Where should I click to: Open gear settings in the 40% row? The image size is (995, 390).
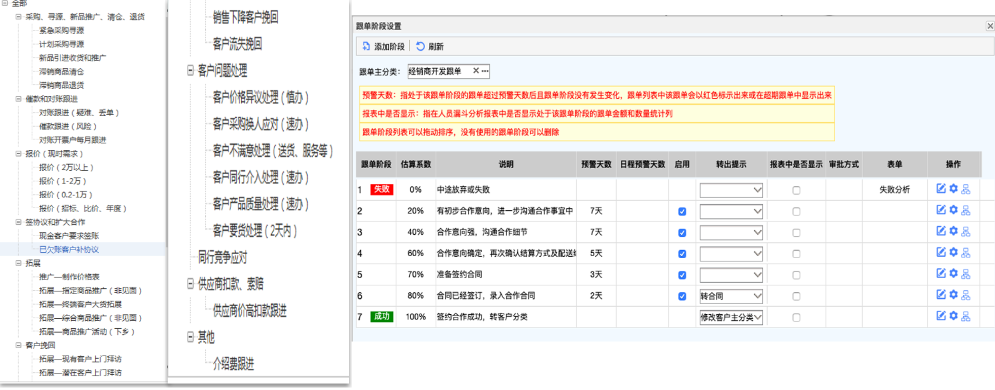click(x=953, y=231)
